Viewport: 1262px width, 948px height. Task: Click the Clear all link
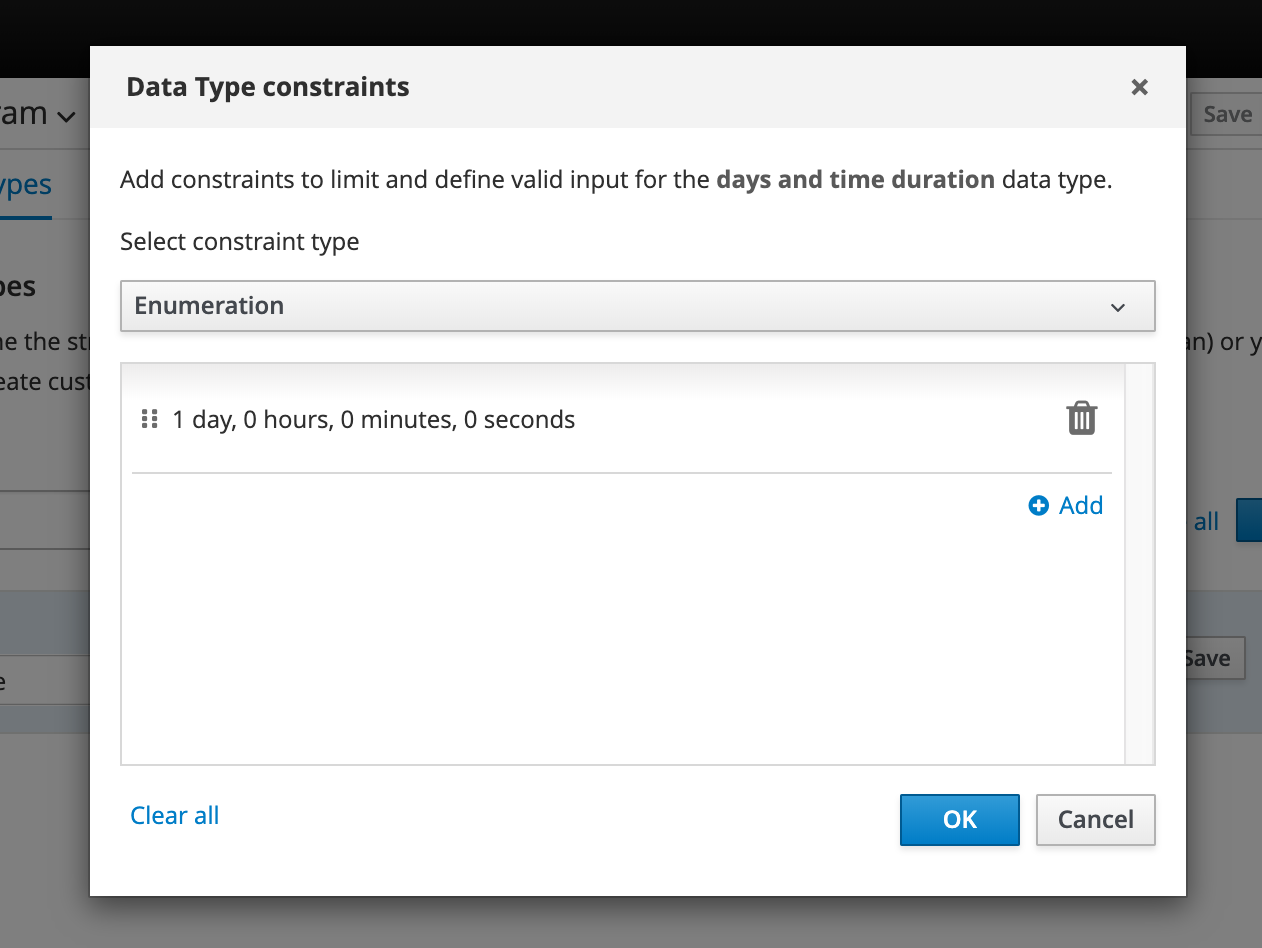pyautogui.click(x=175, y=816)
